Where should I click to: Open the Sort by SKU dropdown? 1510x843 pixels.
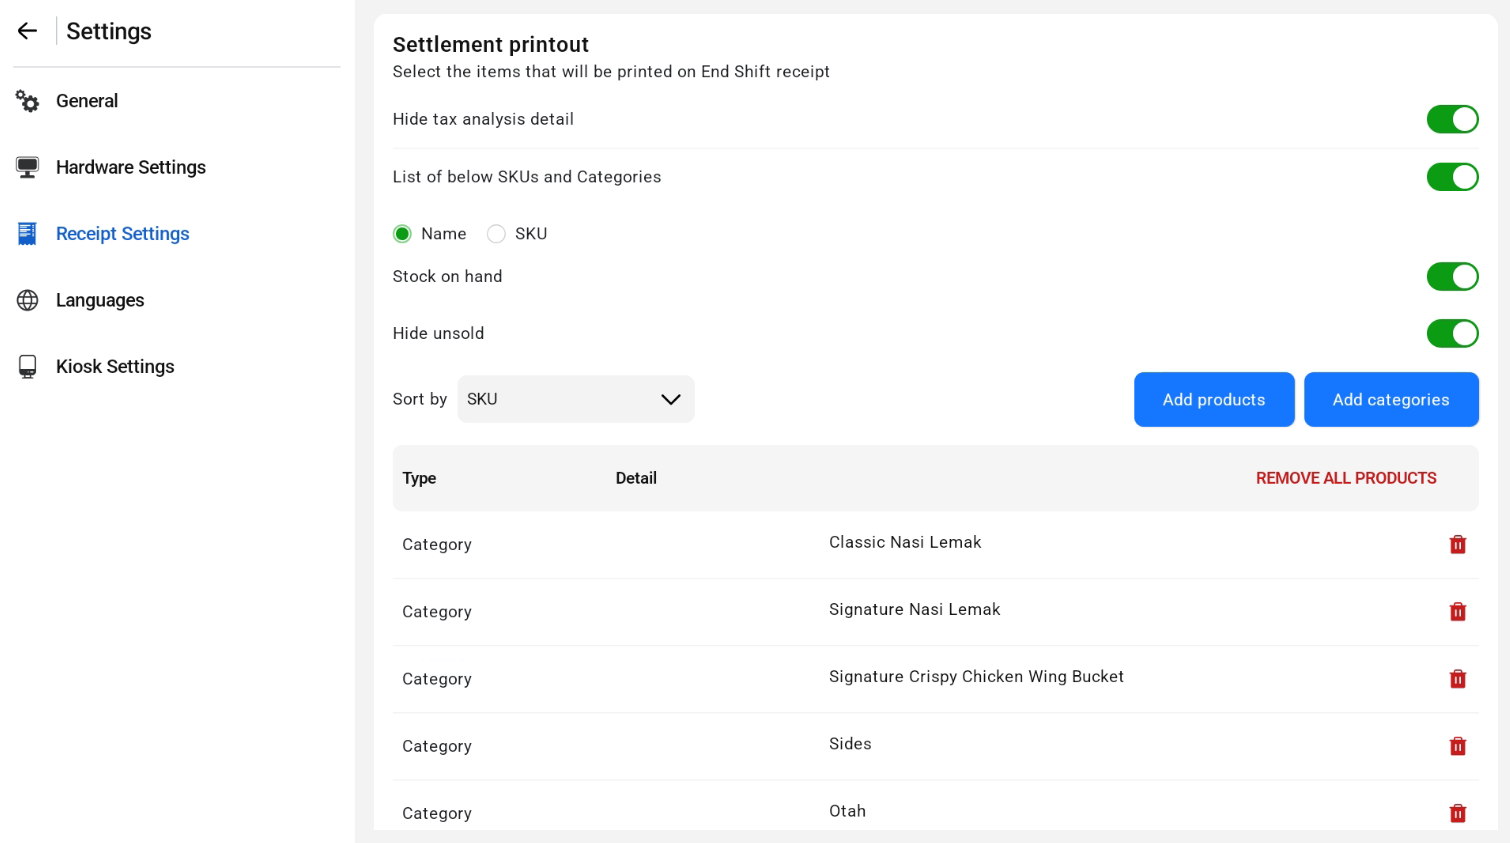(x=576, y=399)
